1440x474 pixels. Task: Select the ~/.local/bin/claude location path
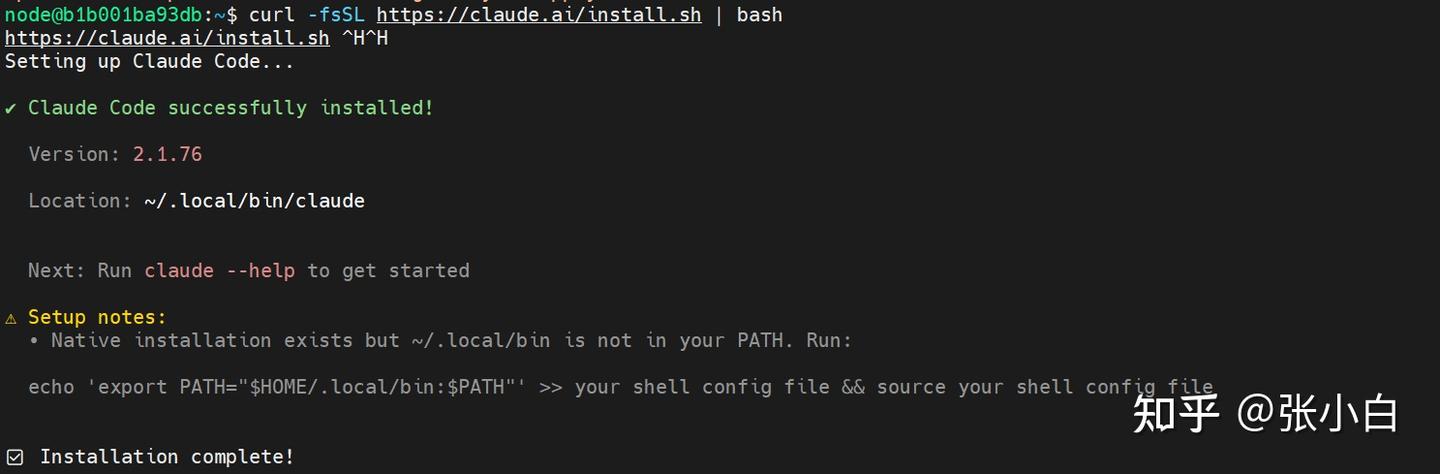254,201
